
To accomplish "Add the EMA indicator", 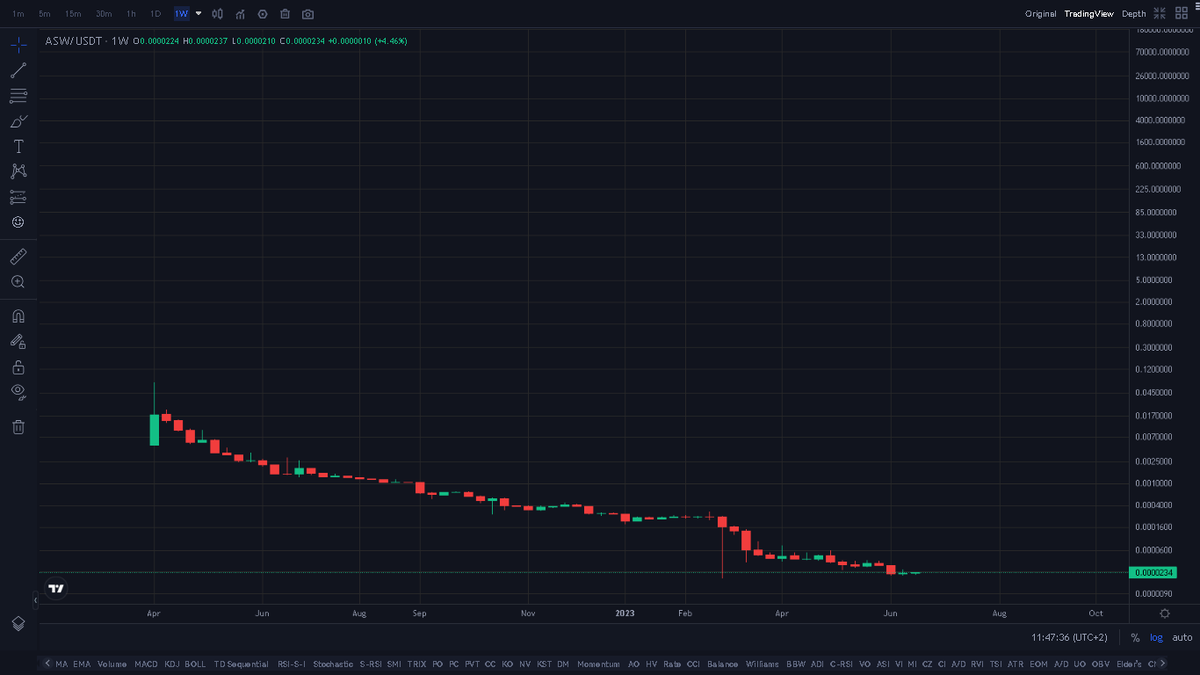I will [81, 664].
